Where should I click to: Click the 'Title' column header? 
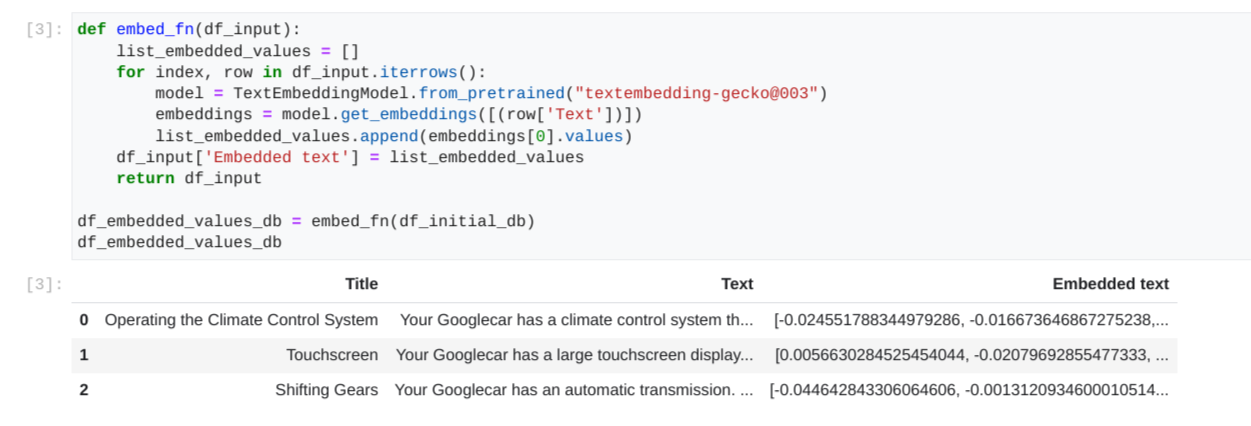[361, 284]
